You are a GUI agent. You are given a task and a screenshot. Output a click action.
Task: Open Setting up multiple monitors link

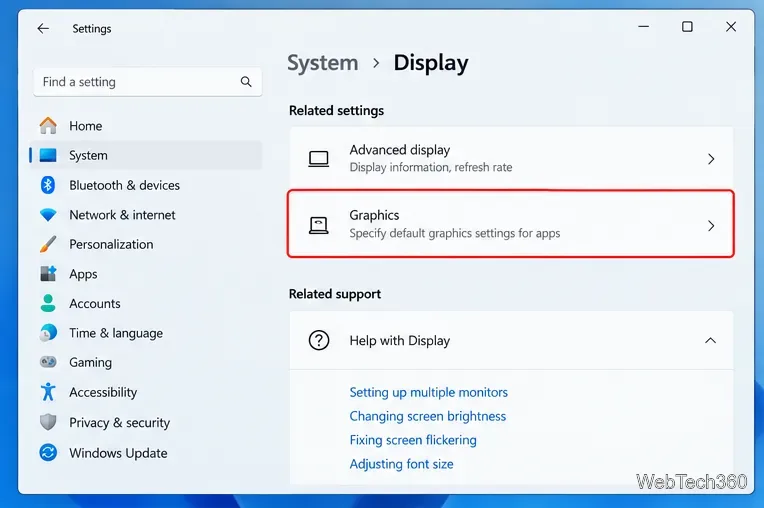pos(428,392)
